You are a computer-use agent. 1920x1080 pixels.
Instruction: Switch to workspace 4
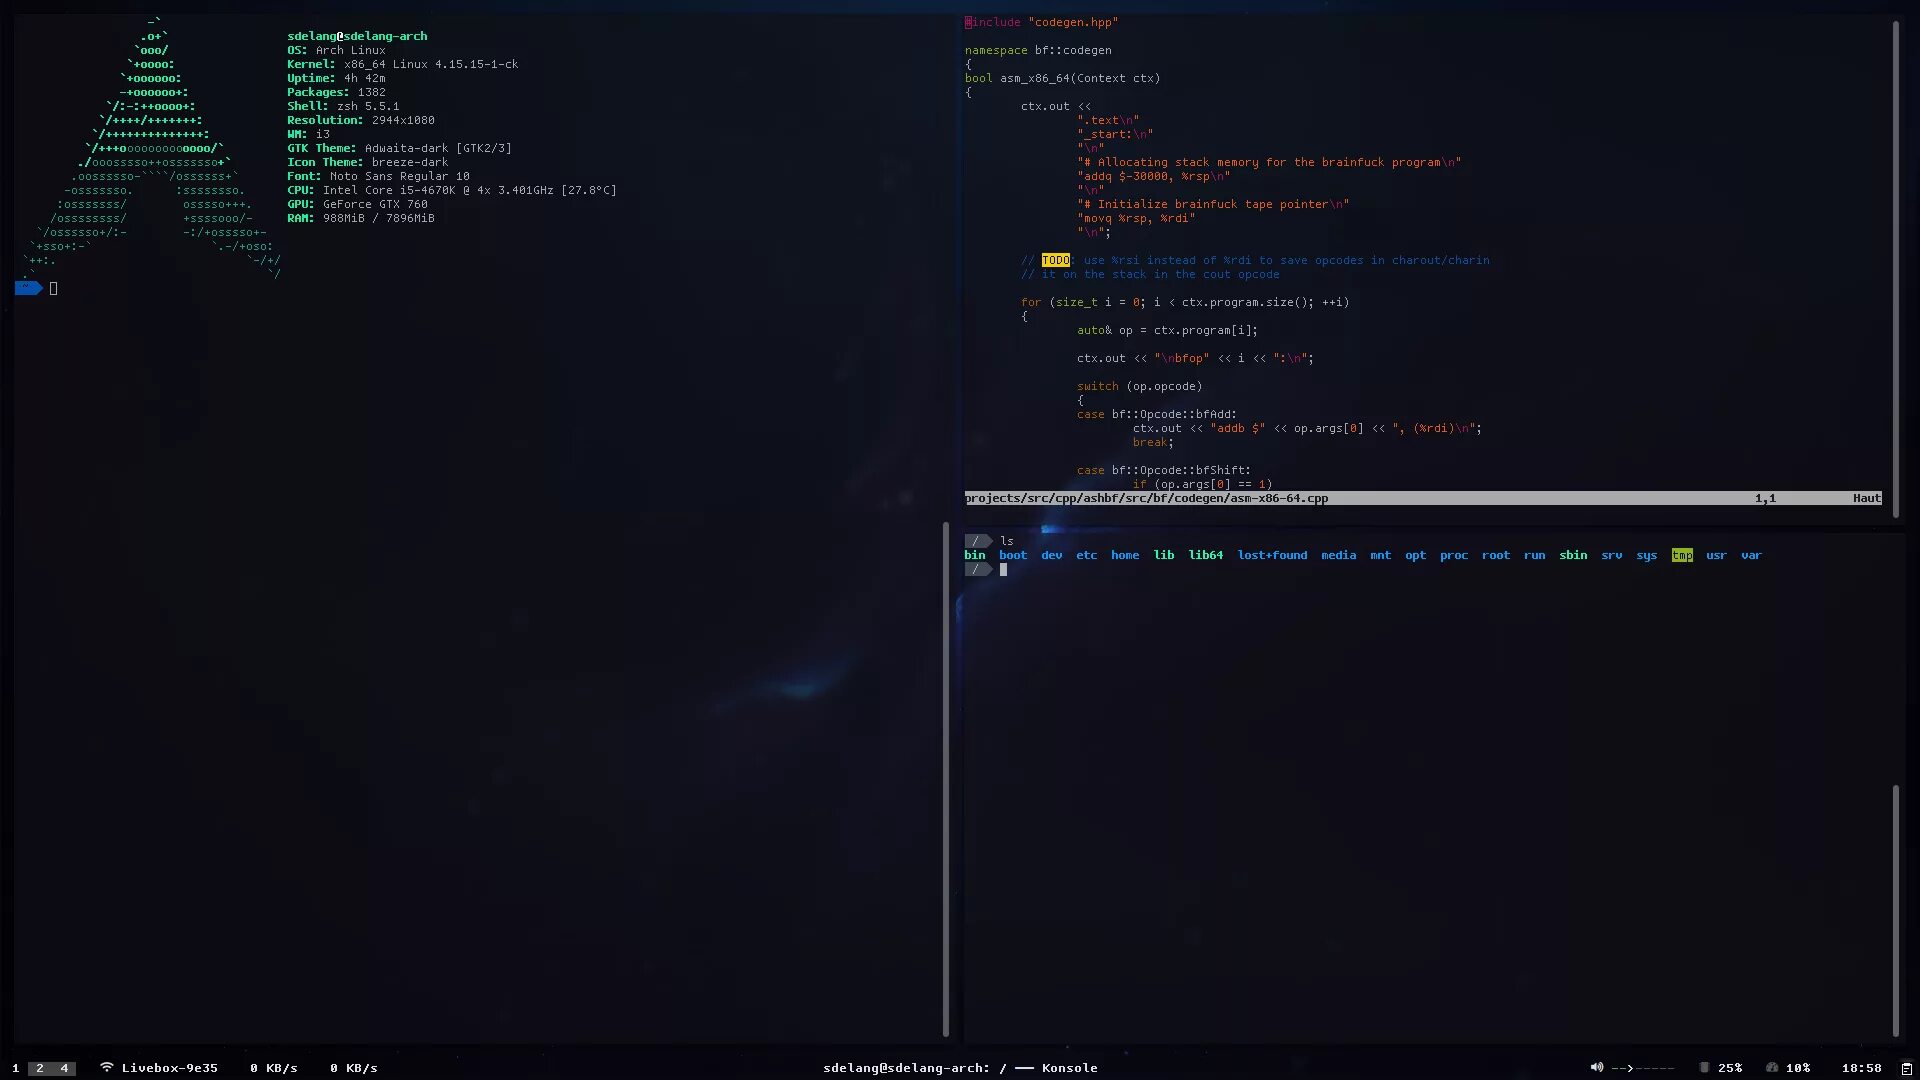tap(64, 1068)
